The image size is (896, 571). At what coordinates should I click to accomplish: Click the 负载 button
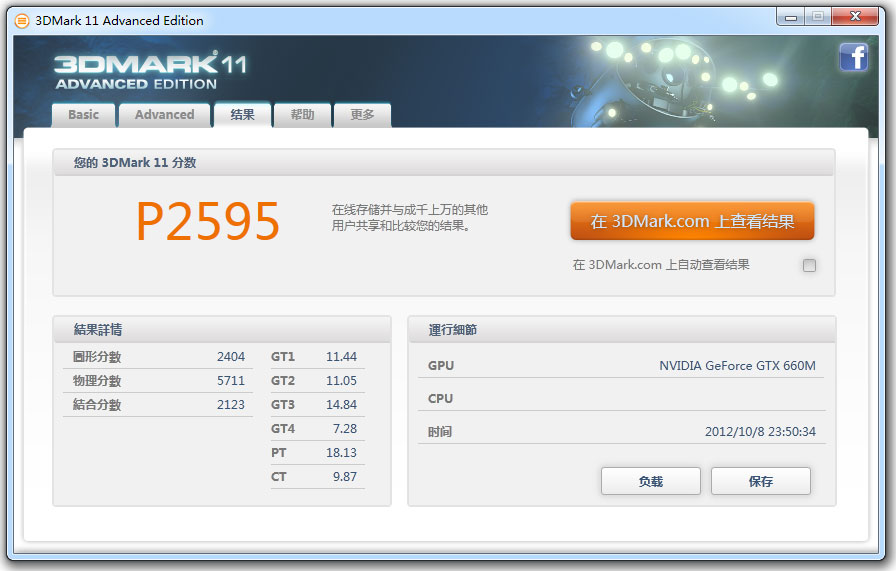(650, 481)
